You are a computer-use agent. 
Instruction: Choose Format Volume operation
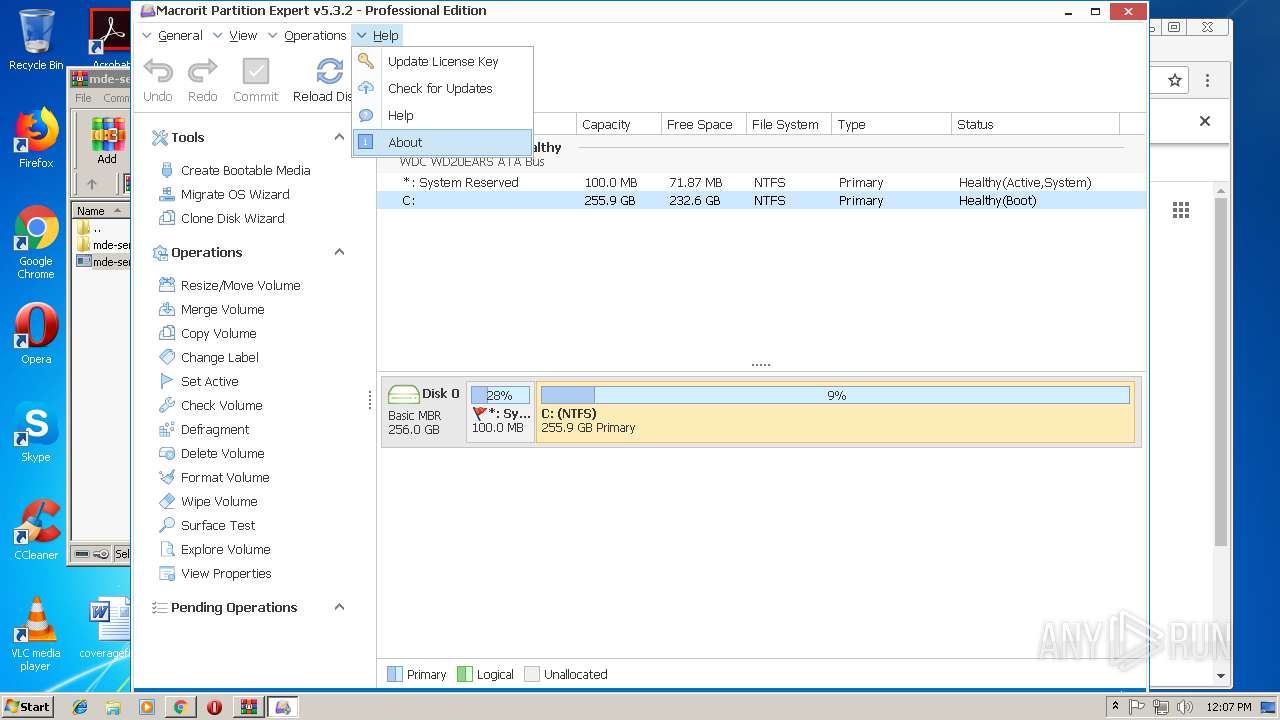pyautogui.click(x=214, y=477)
